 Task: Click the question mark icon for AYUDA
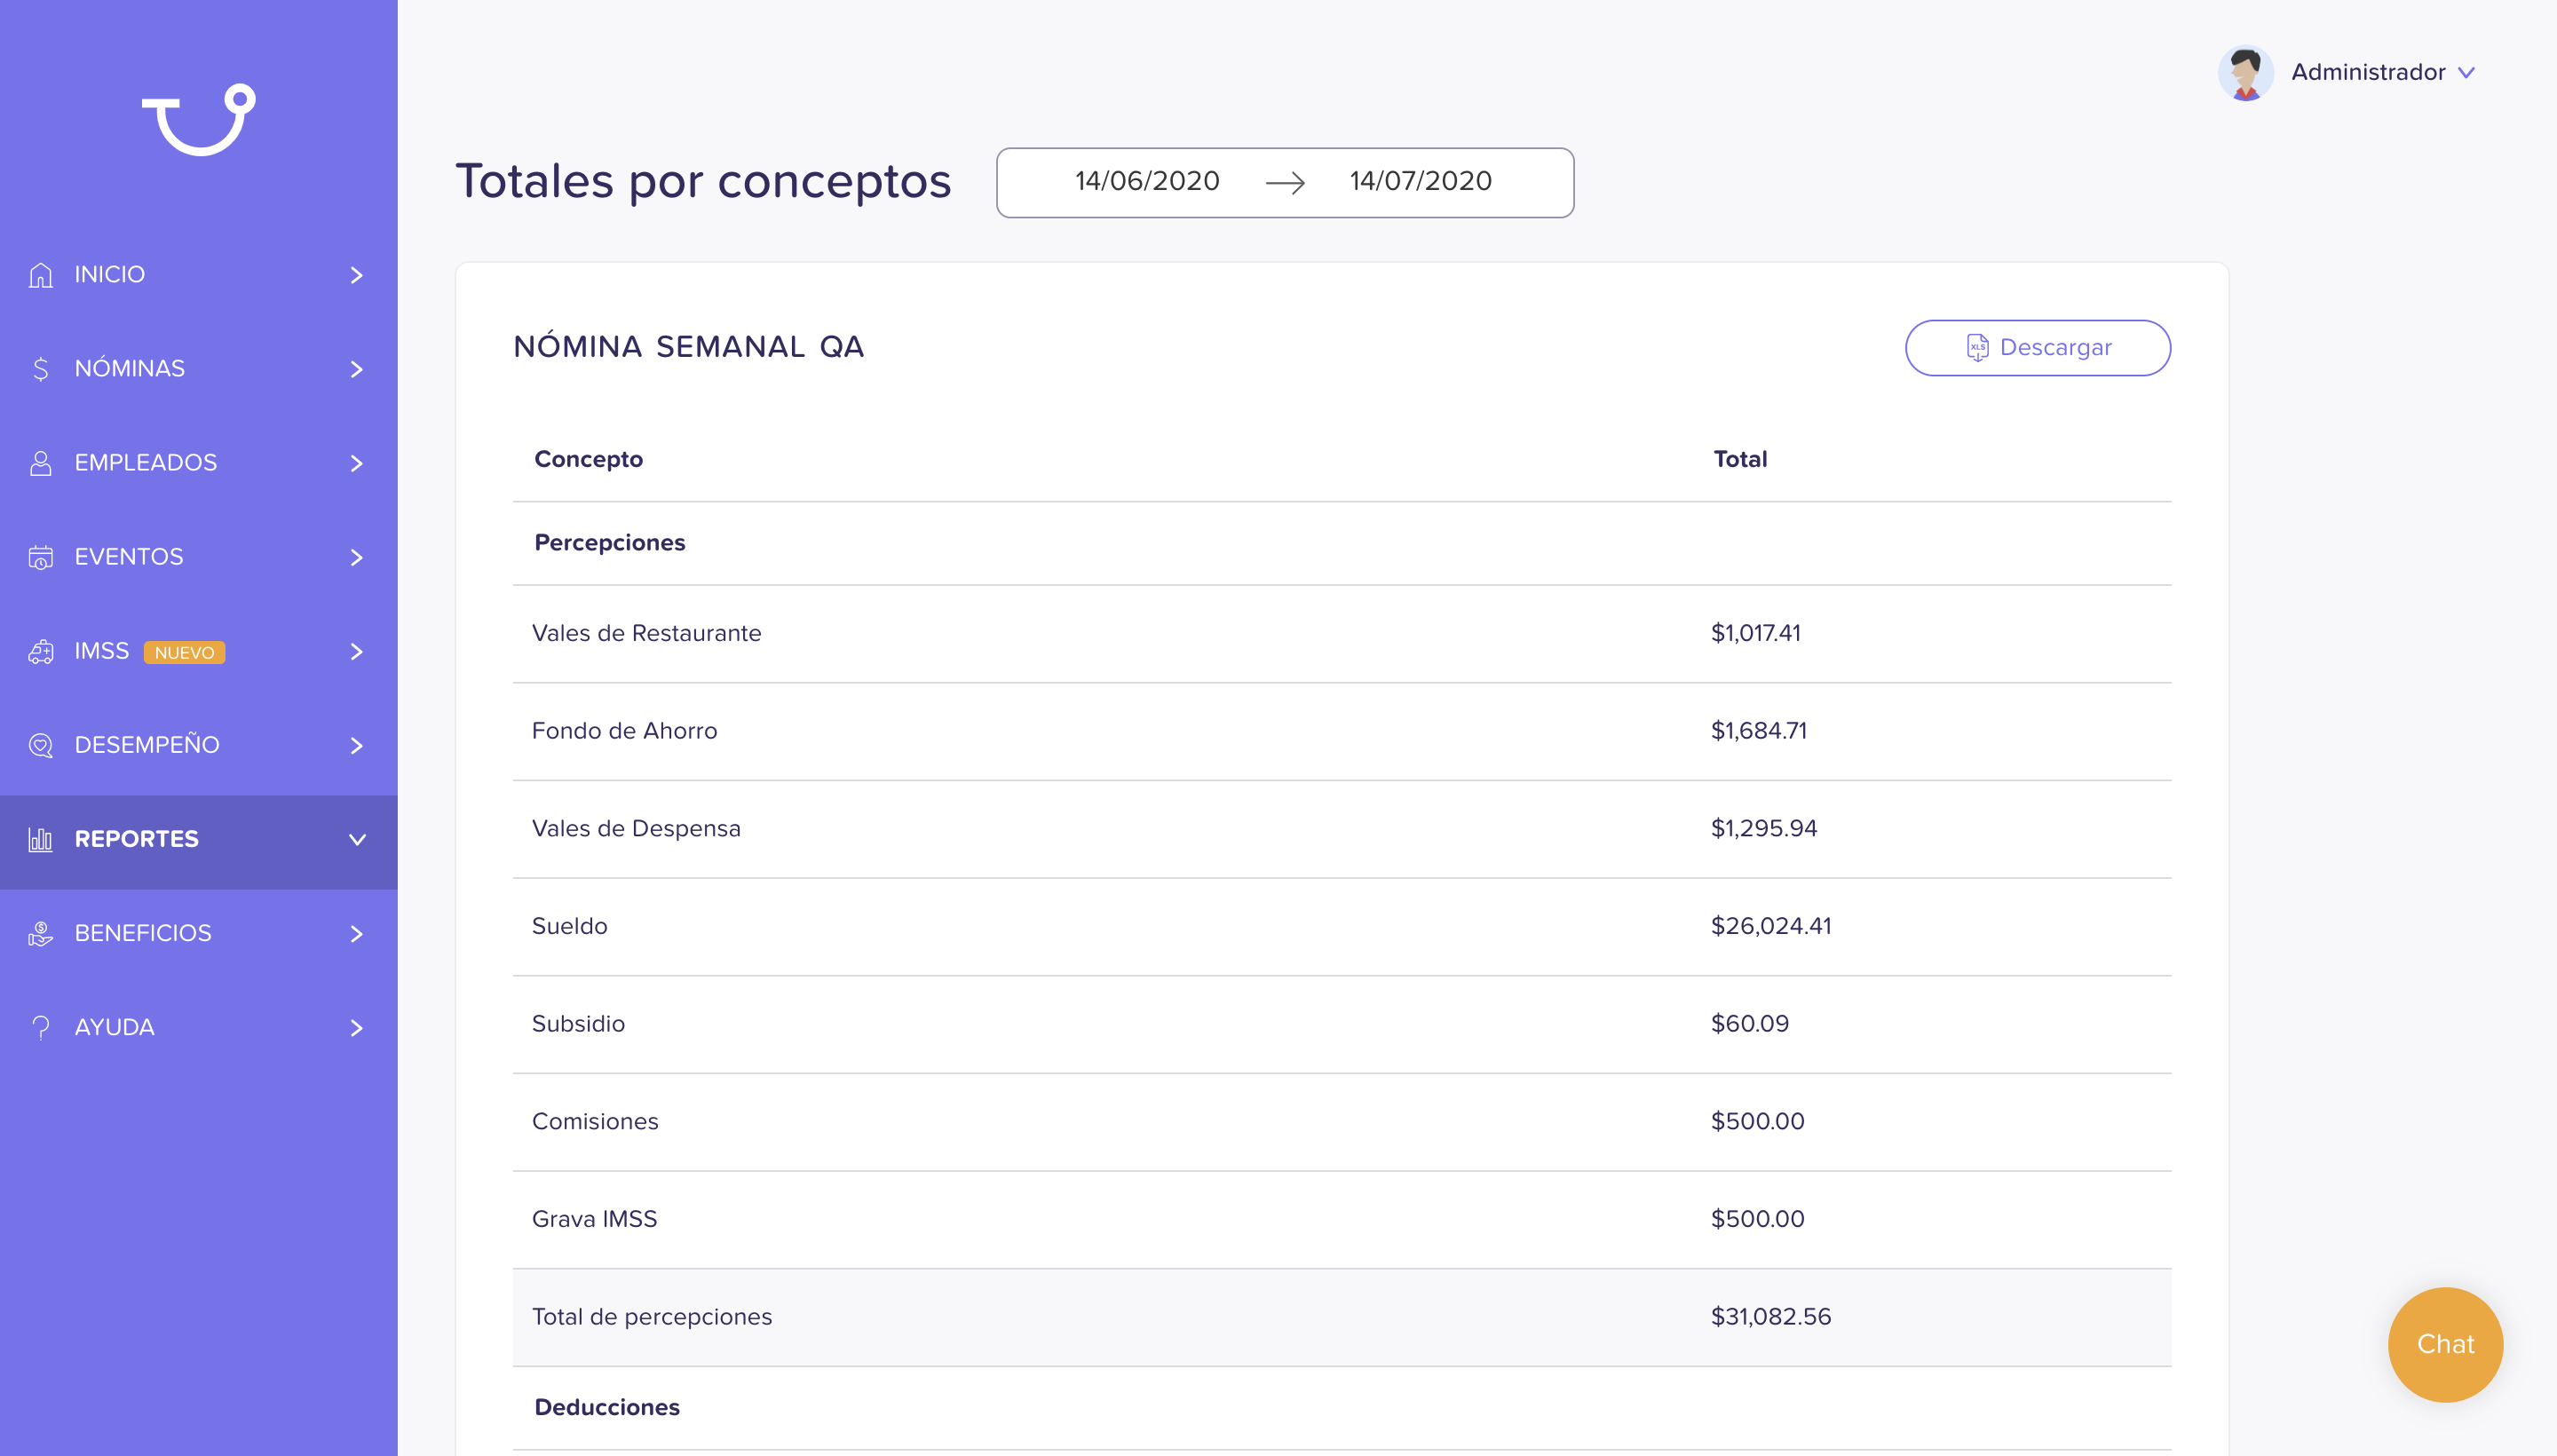[x=40, y=1027]
